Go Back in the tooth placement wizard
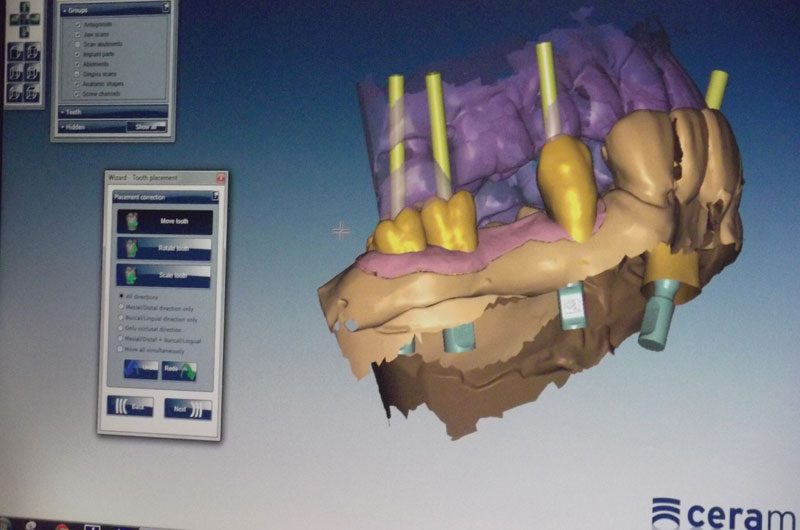Image resolution: width=800 pixels, height=530 pixels. pos(130,407)
